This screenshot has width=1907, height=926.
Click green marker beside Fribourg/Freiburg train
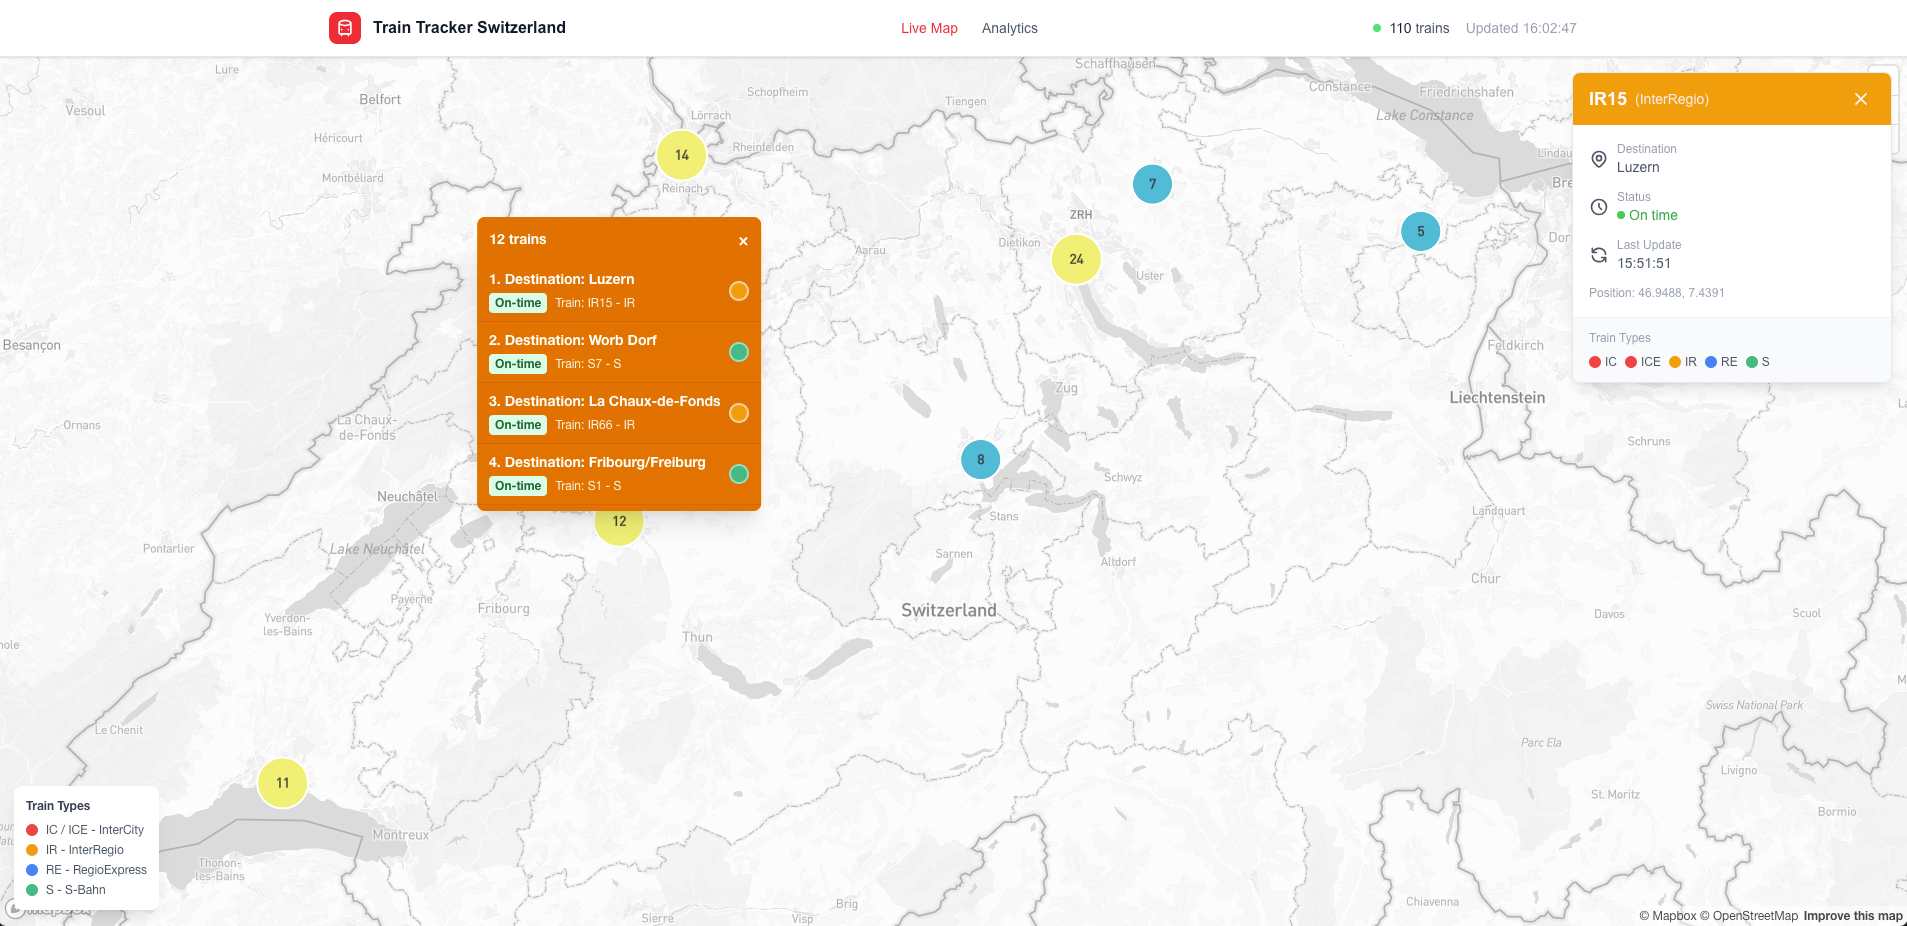point(738,474)
